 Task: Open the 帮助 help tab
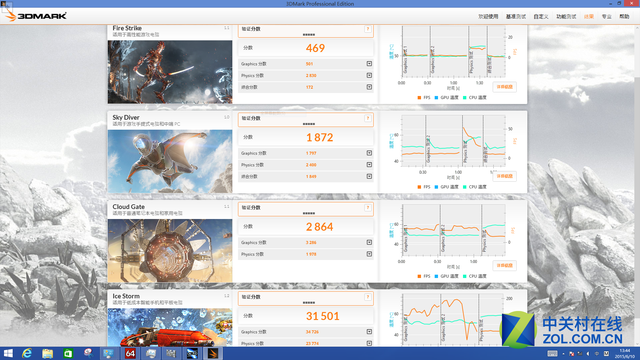click(x=624, y=17)
